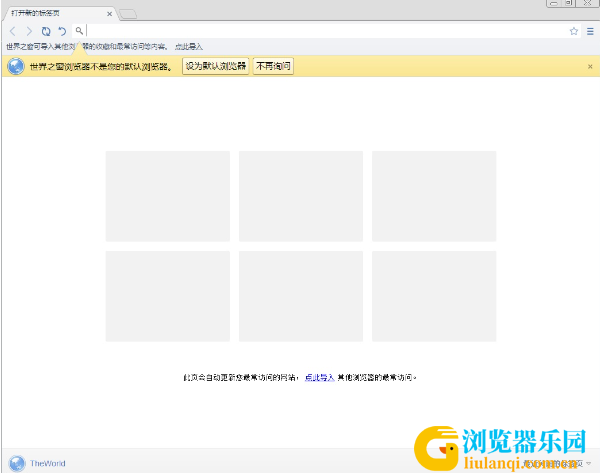This screenshot has width=600, height=473.
Task: Click the 不再询问 button
Action: click(273, 66)
